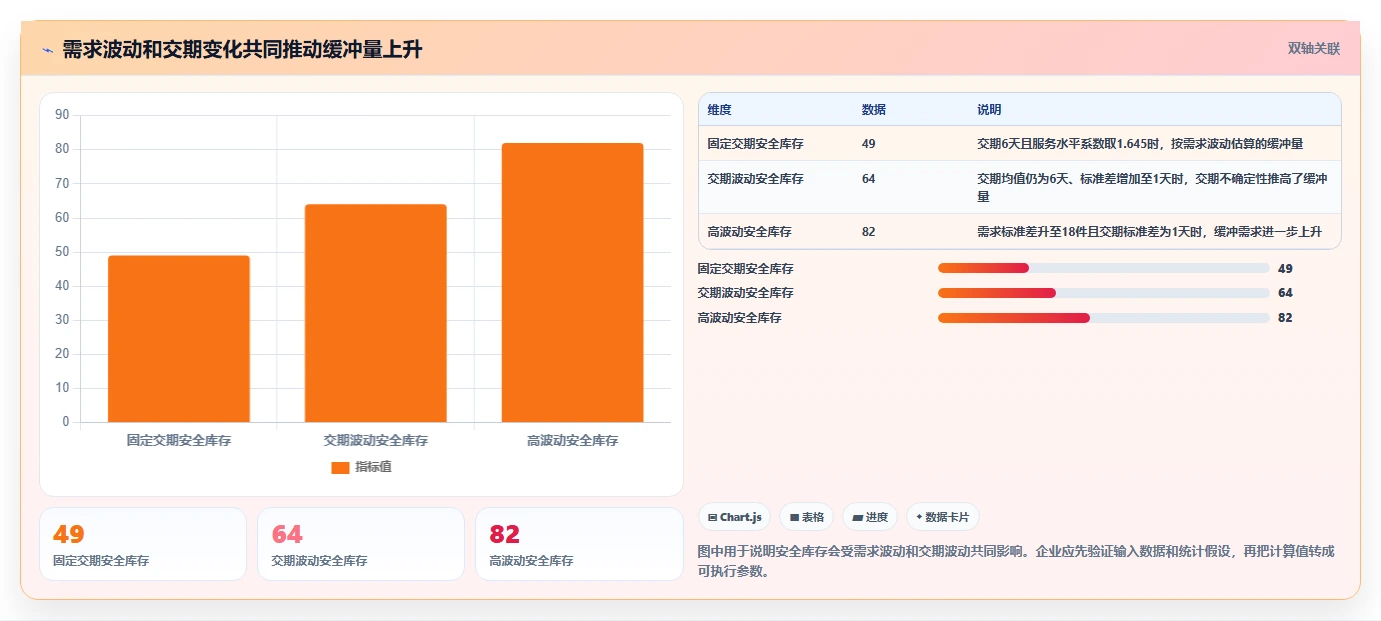
Task: Click the 数据卡片 tag chip
Action: 942,517
